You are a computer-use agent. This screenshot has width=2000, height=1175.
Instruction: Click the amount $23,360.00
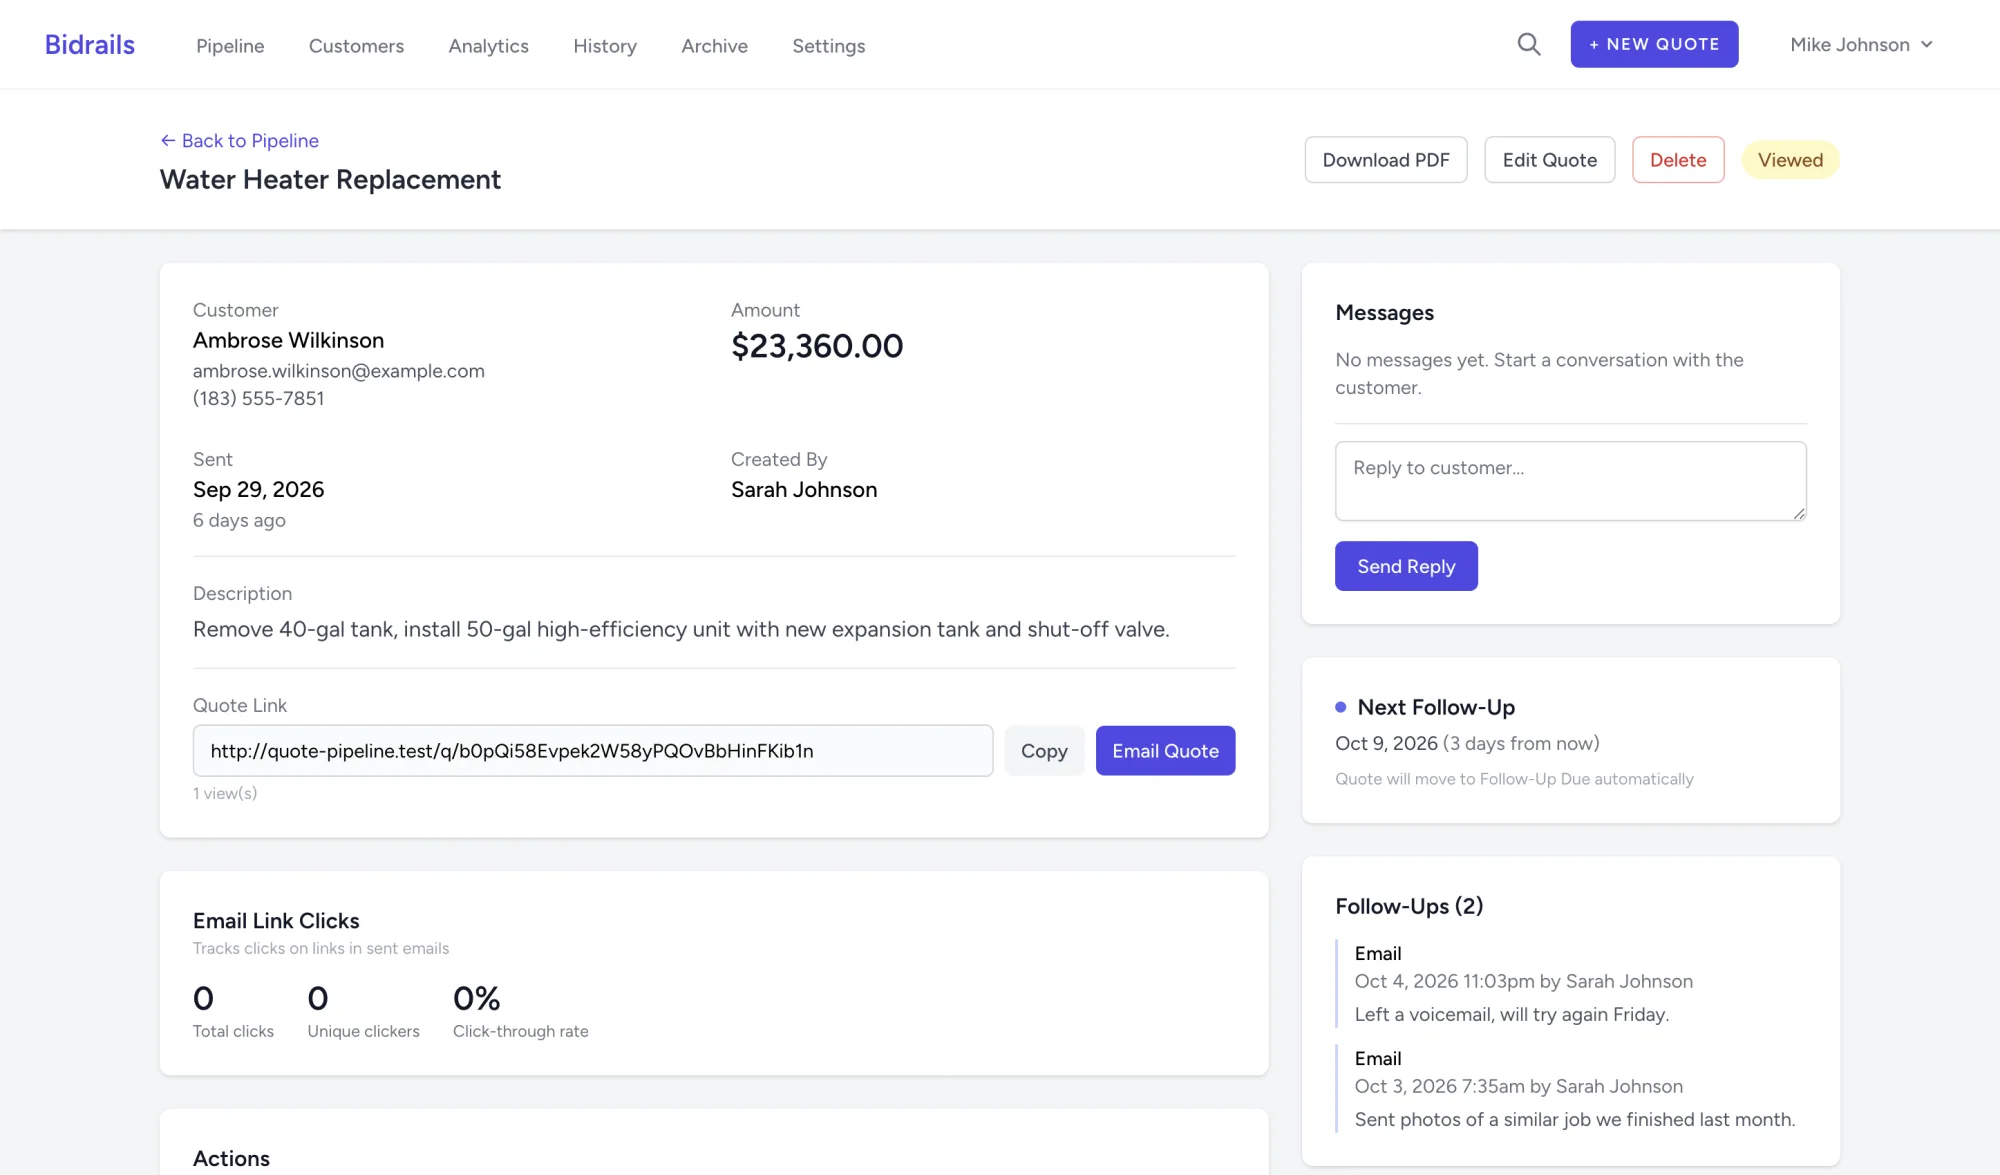[x=817, y=346]
